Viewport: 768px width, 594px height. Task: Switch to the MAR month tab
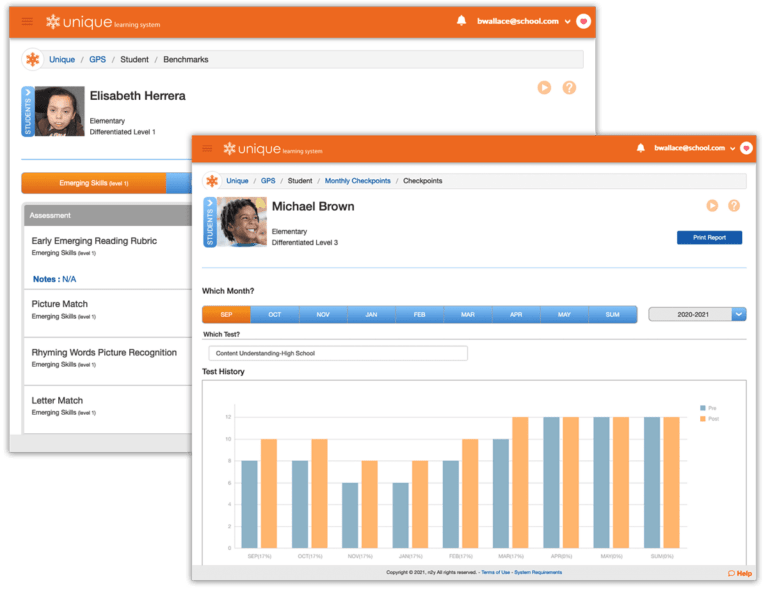point(468,314)
